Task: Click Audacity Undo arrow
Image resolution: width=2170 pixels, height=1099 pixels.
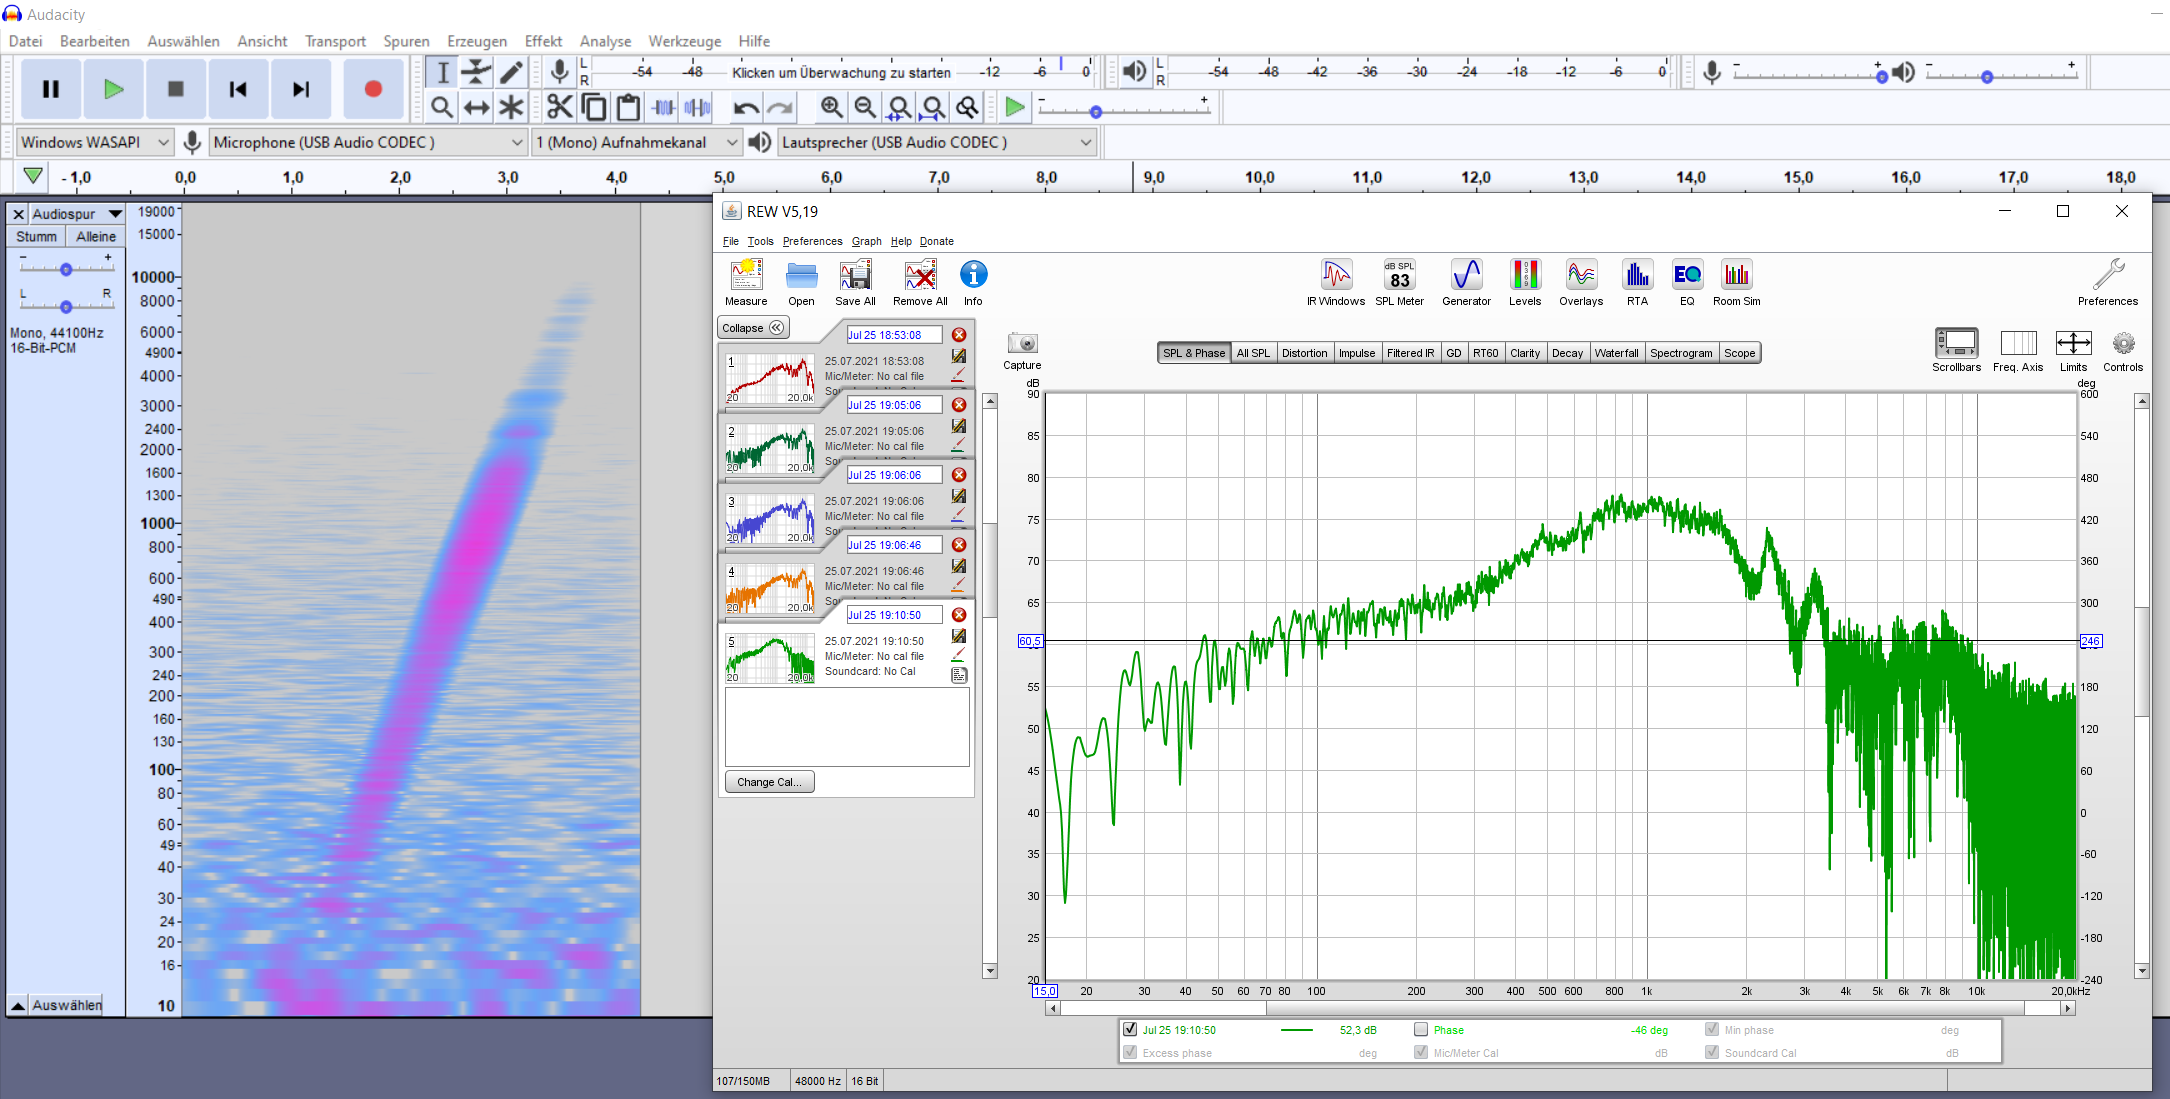Action: (x=746, y=107)
